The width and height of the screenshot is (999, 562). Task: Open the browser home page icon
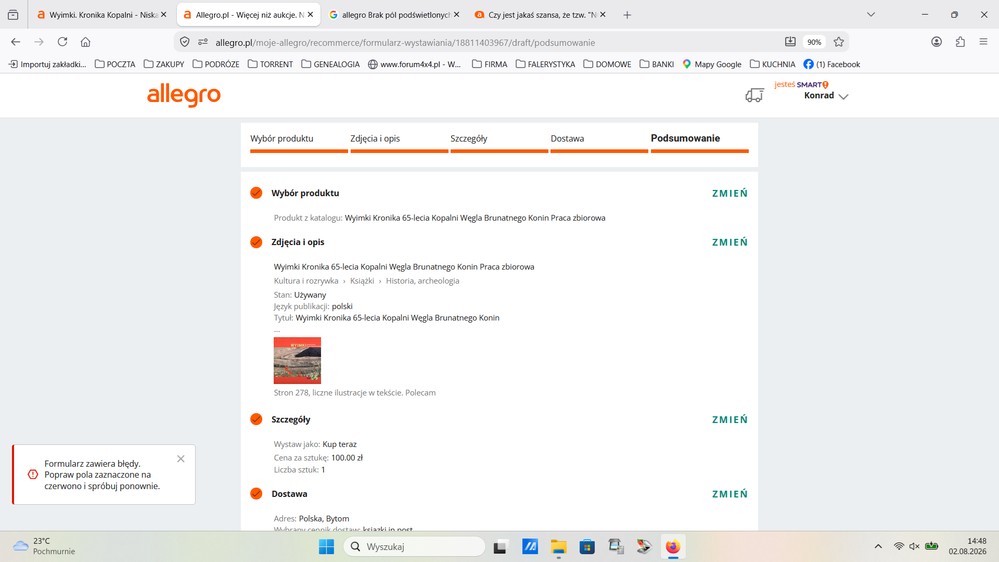85,42
